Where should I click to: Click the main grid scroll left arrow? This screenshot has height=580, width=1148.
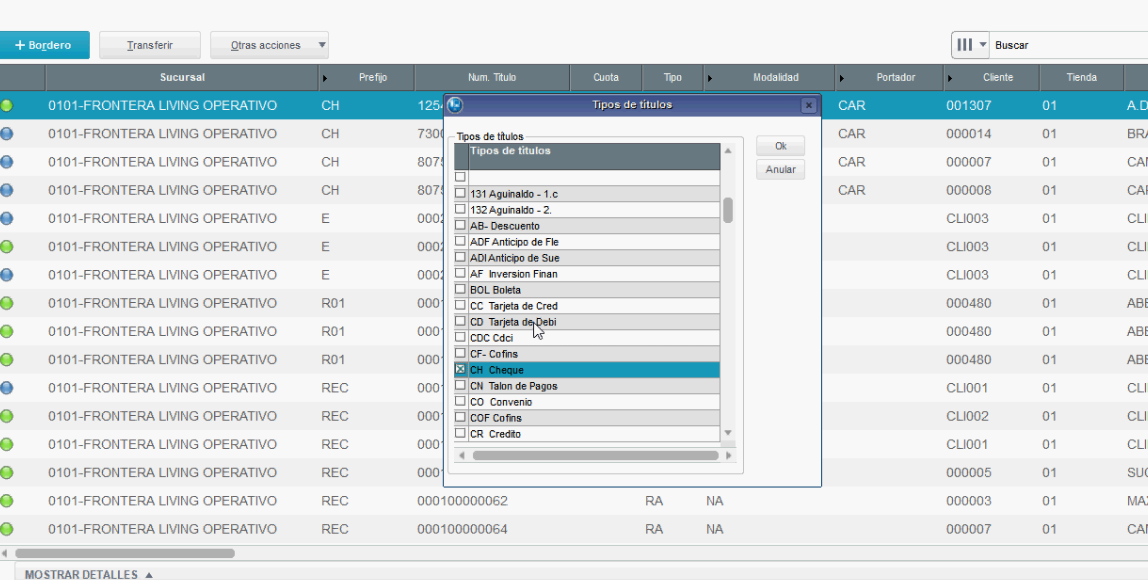pos(5,554)
